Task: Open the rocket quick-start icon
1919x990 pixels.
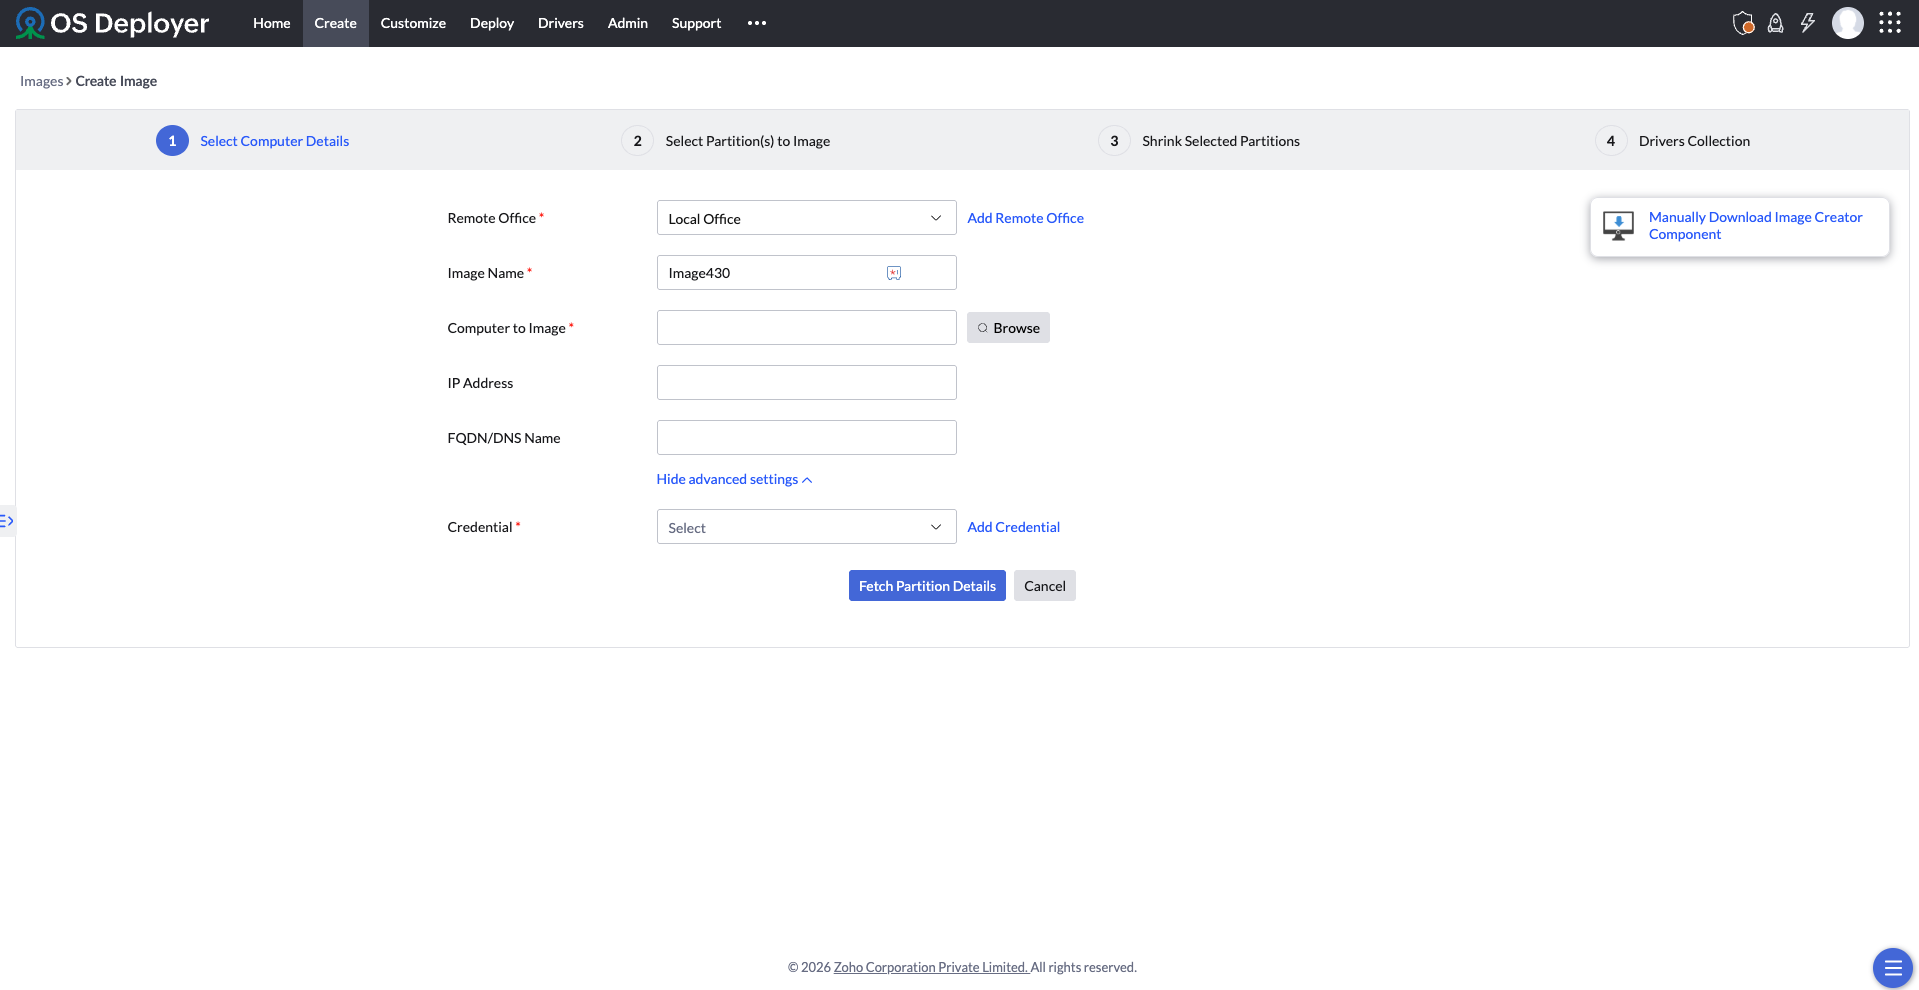Action: [1775, 23]
